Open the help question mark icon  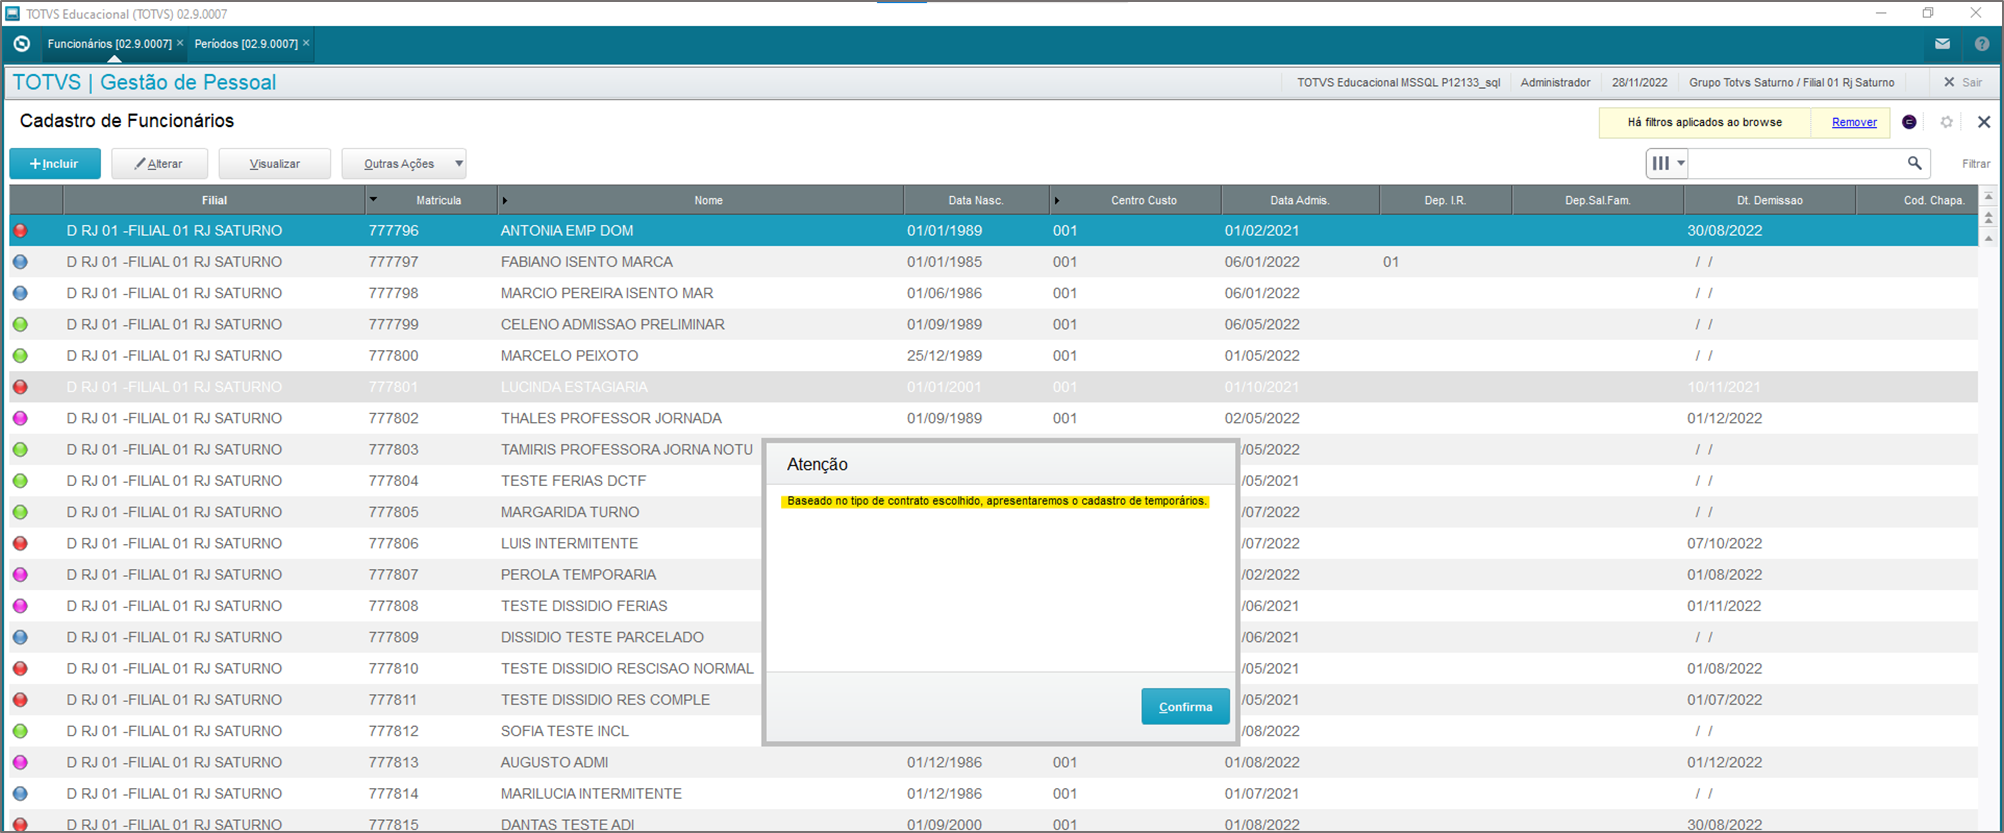(x=1982, y=44)
